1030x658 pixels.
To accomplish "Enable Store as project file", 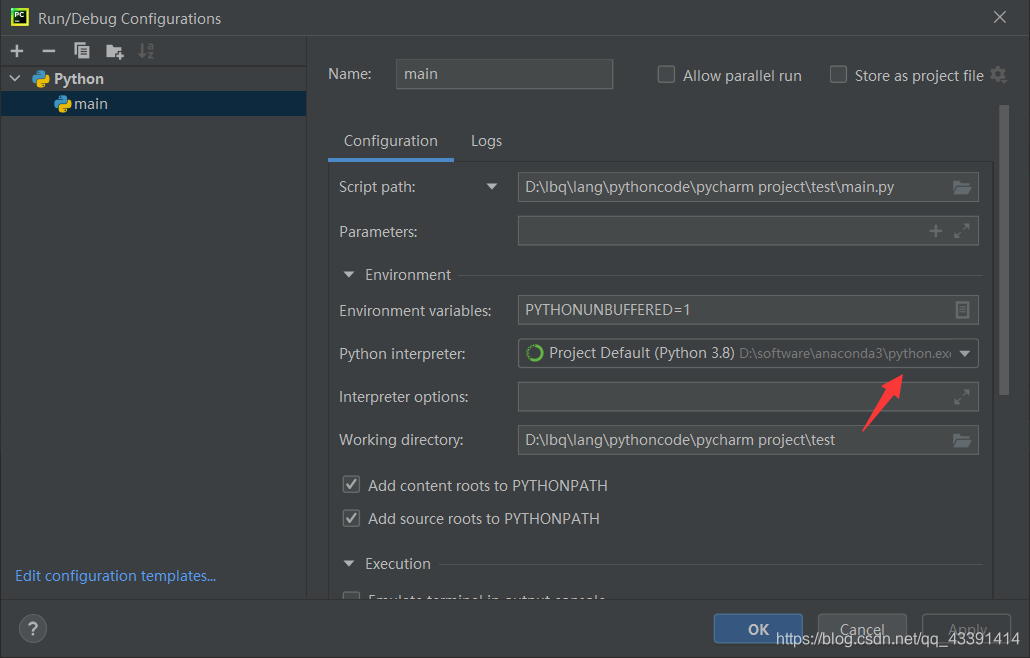I will coord(838,74).
